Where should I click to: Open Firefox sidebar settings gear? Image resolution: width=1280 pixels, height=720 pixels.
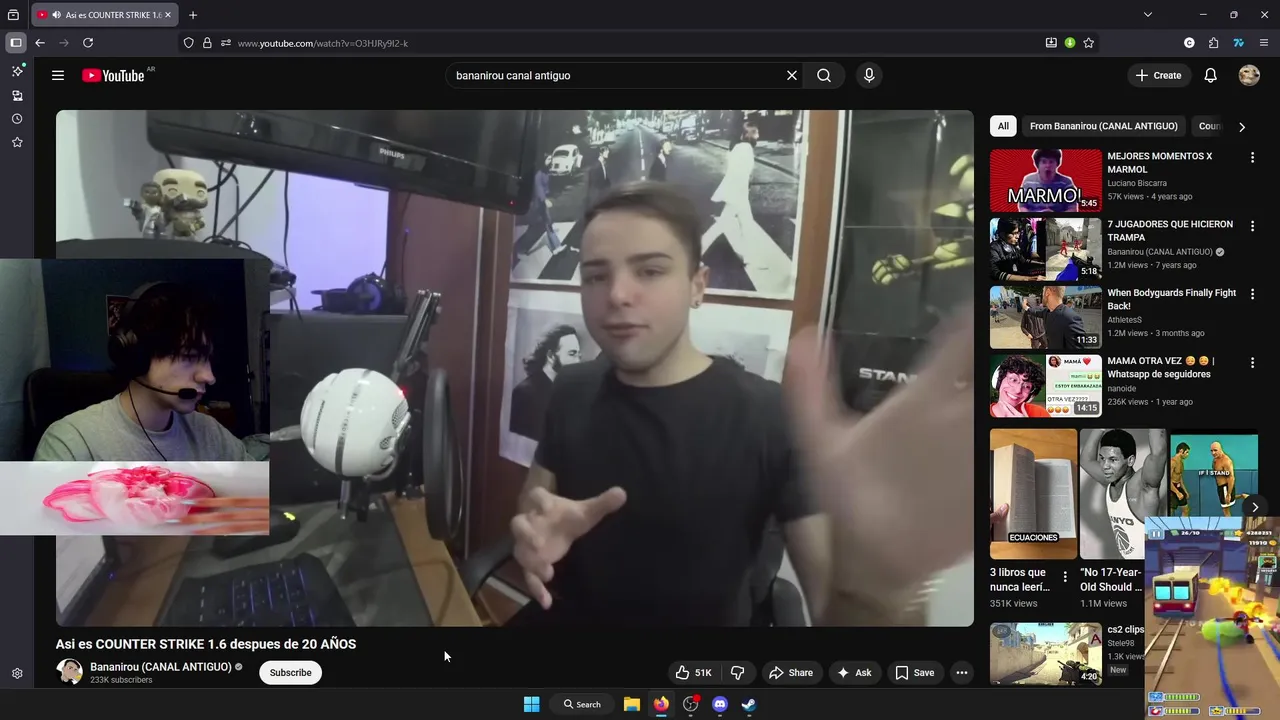point(17,674)
